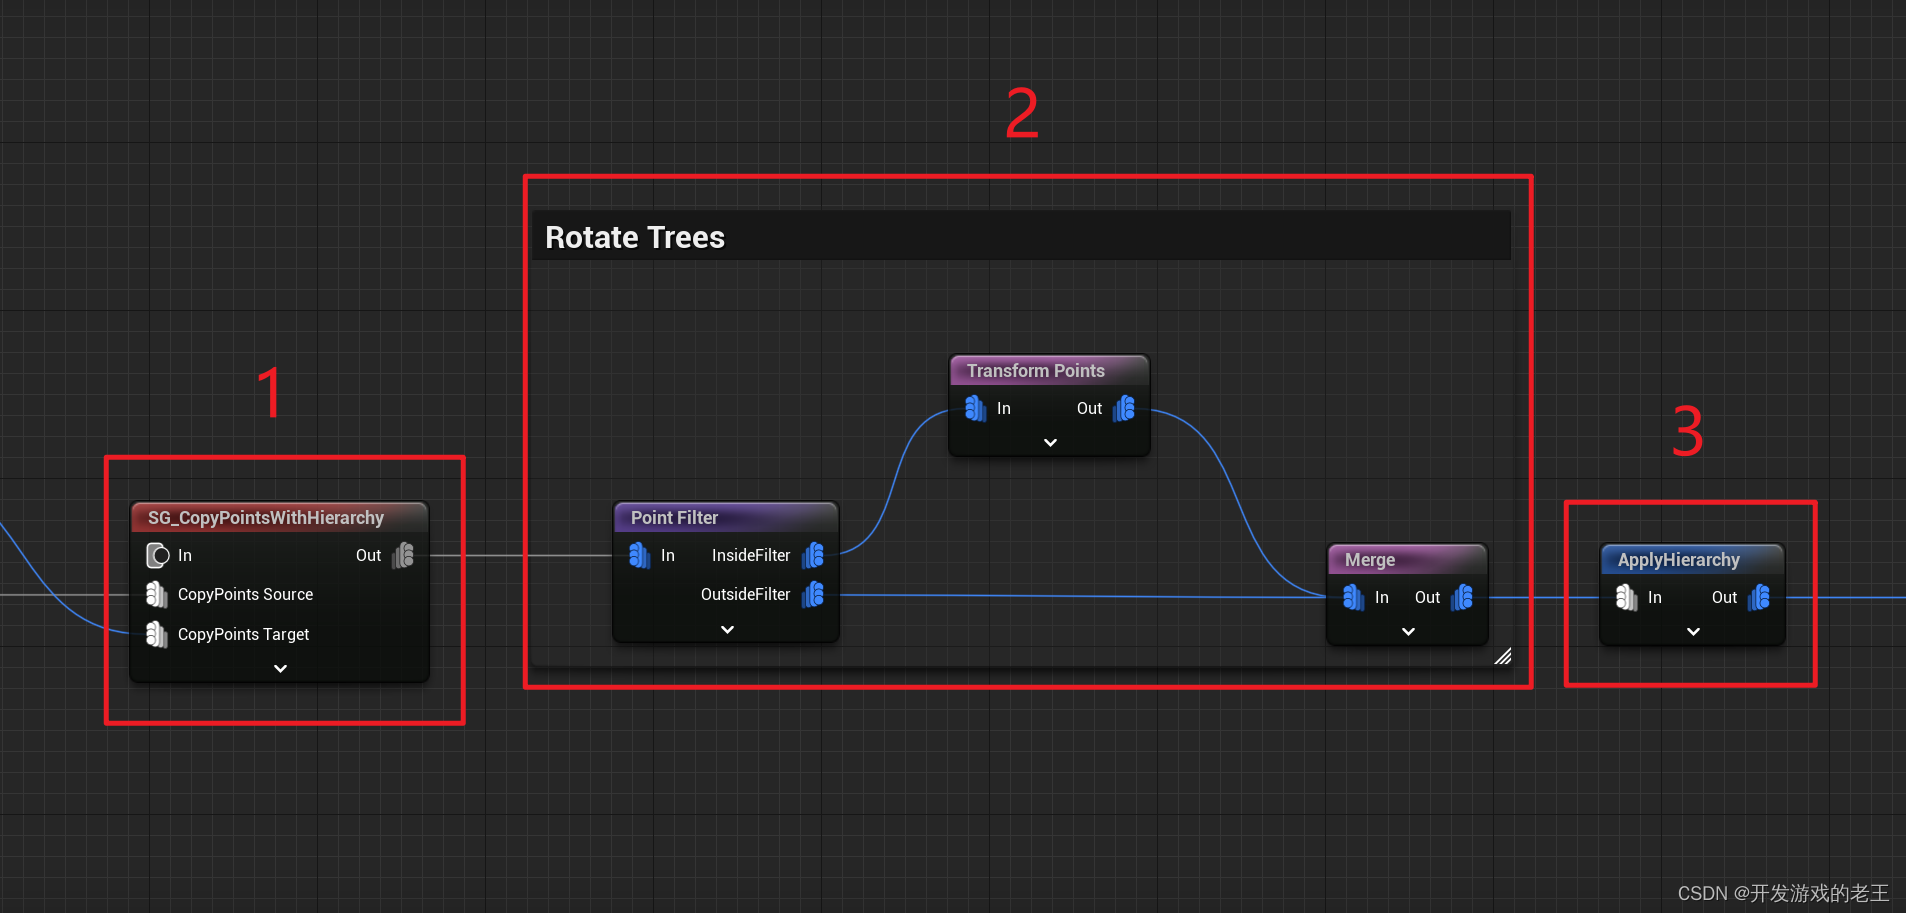Viewport: 1906px width, 913px height.
Task: Click the OutsideFilter pin label
Action: (x=745, y=594)
